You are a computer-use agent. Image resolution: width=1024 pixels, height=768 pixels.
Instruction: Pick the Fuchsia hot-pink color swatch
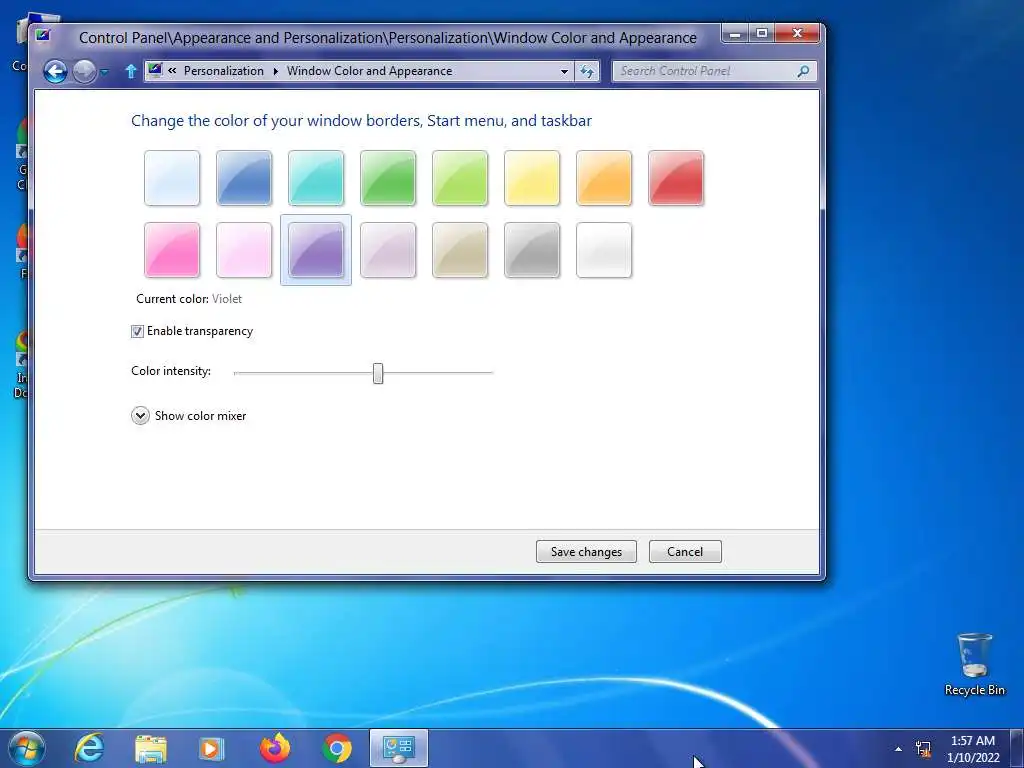(x=172, y=249)
